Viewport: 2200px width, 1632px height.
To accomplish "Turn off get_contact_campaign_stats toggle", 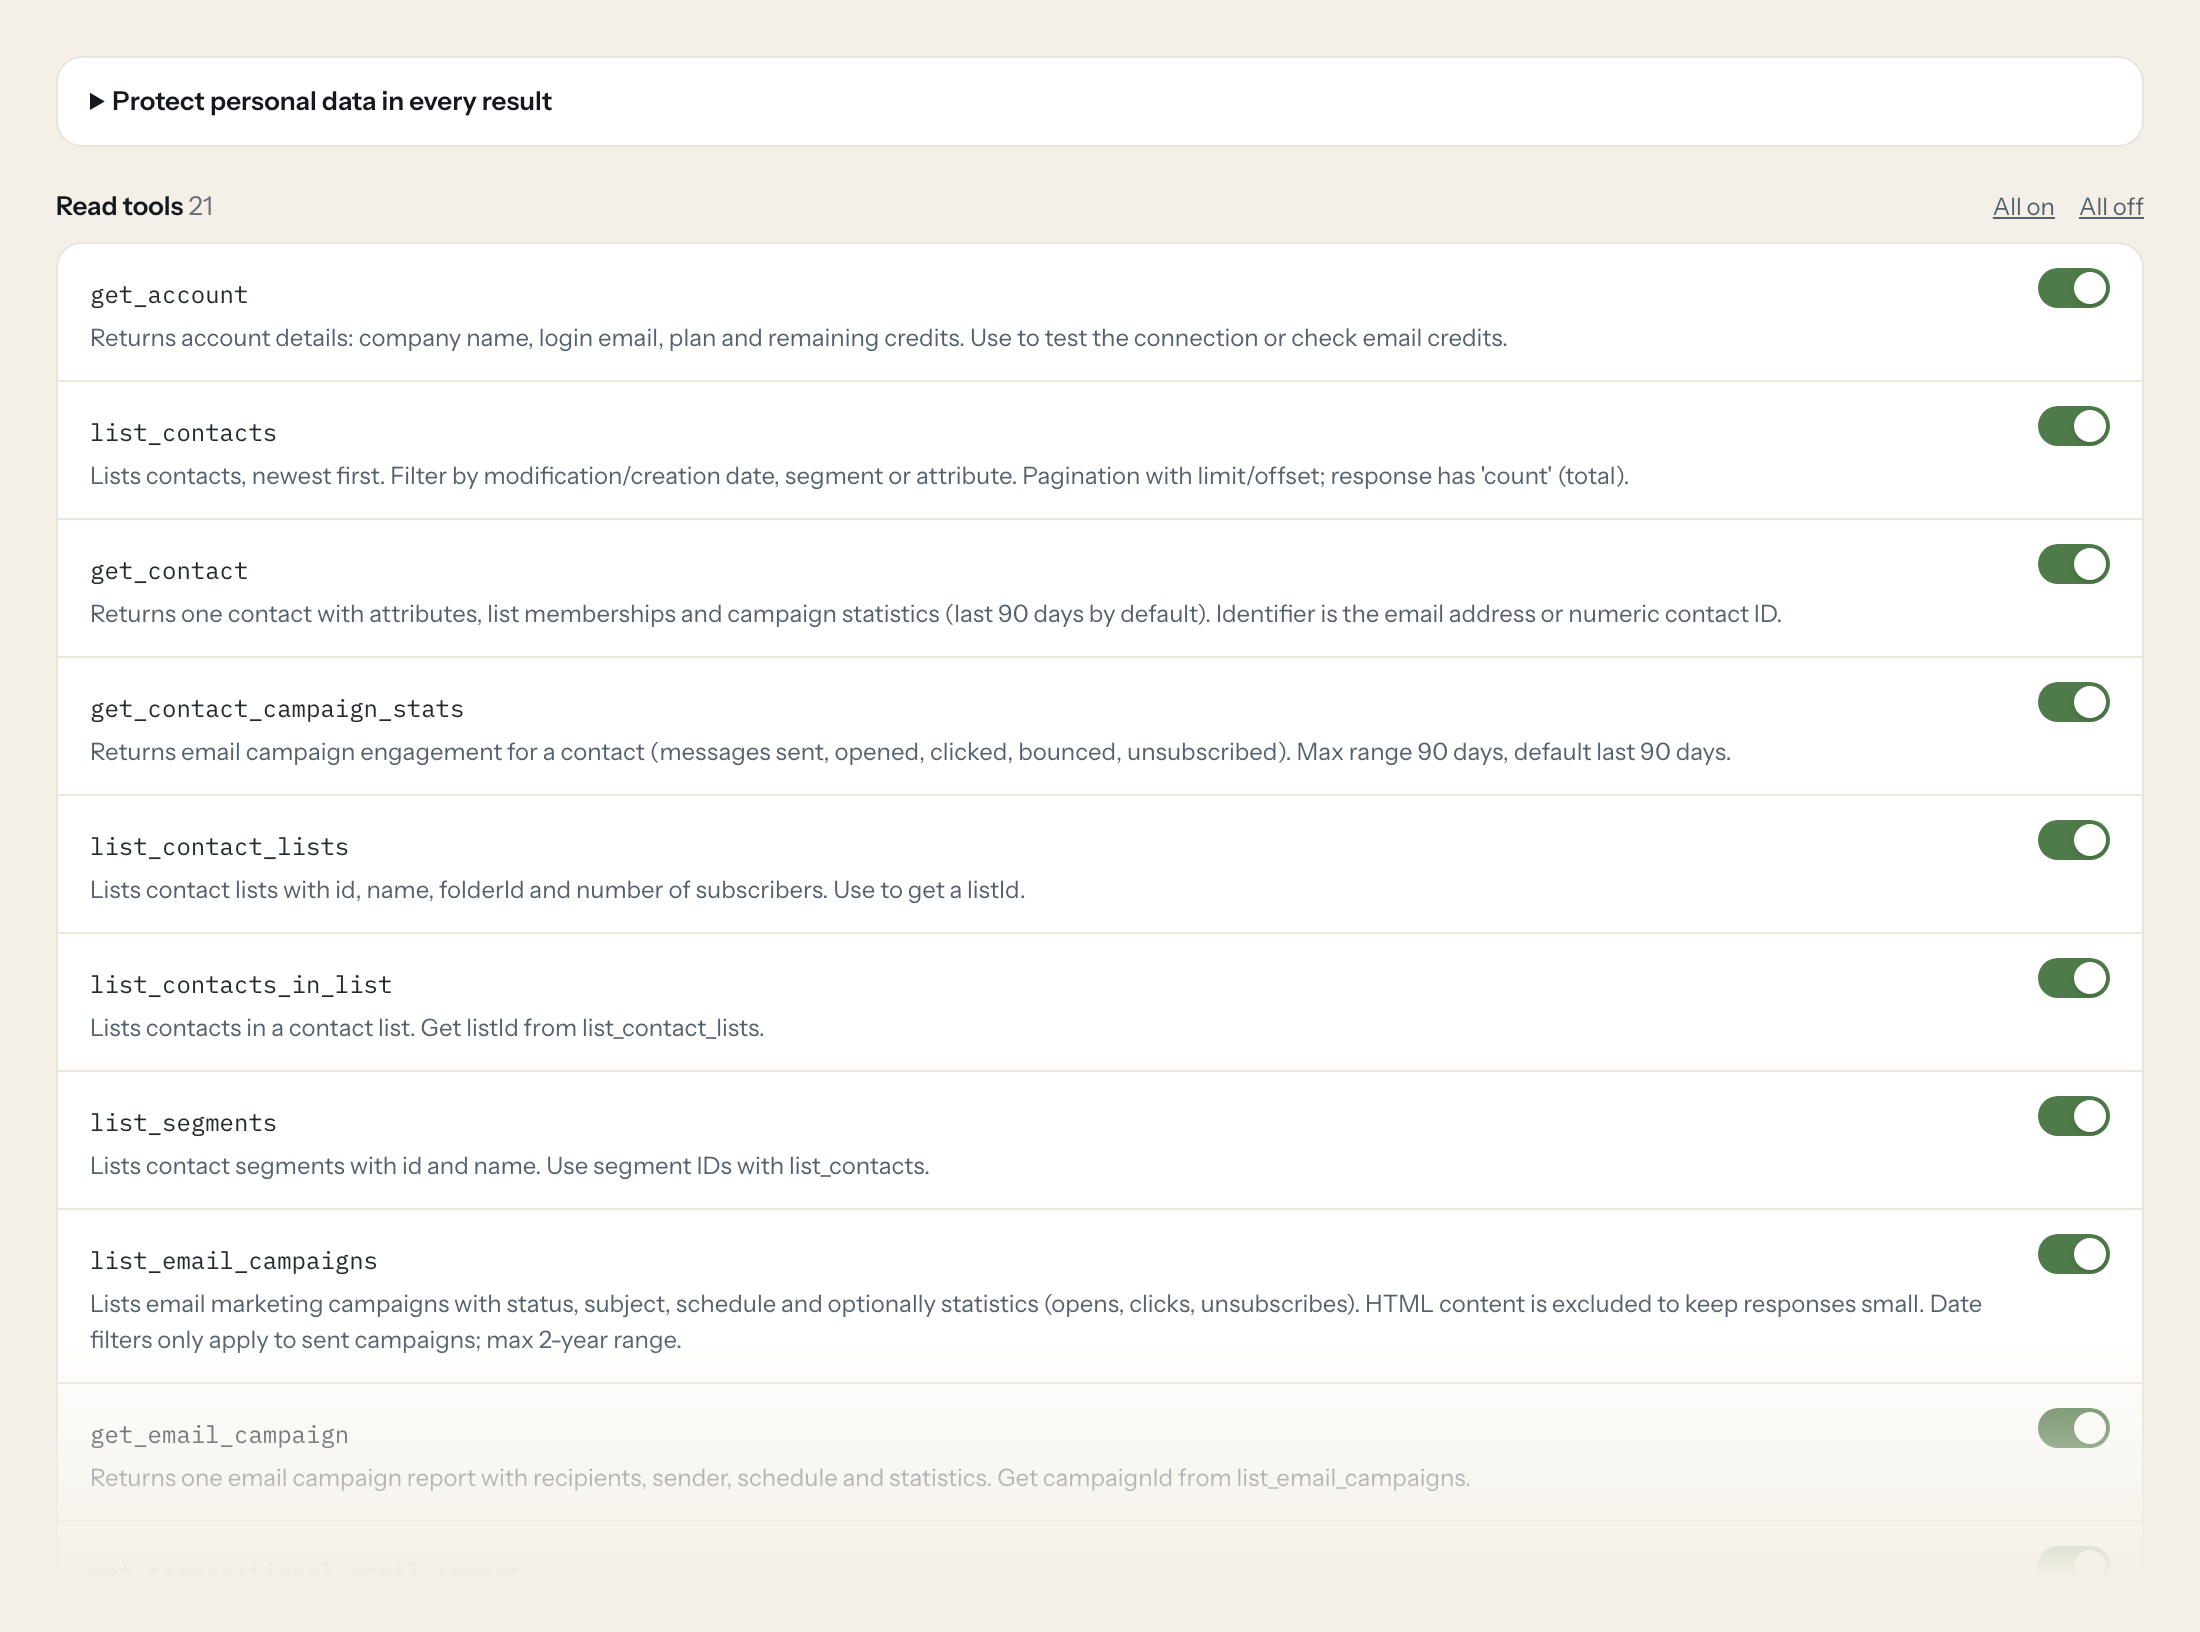I will click(2073, 702).
